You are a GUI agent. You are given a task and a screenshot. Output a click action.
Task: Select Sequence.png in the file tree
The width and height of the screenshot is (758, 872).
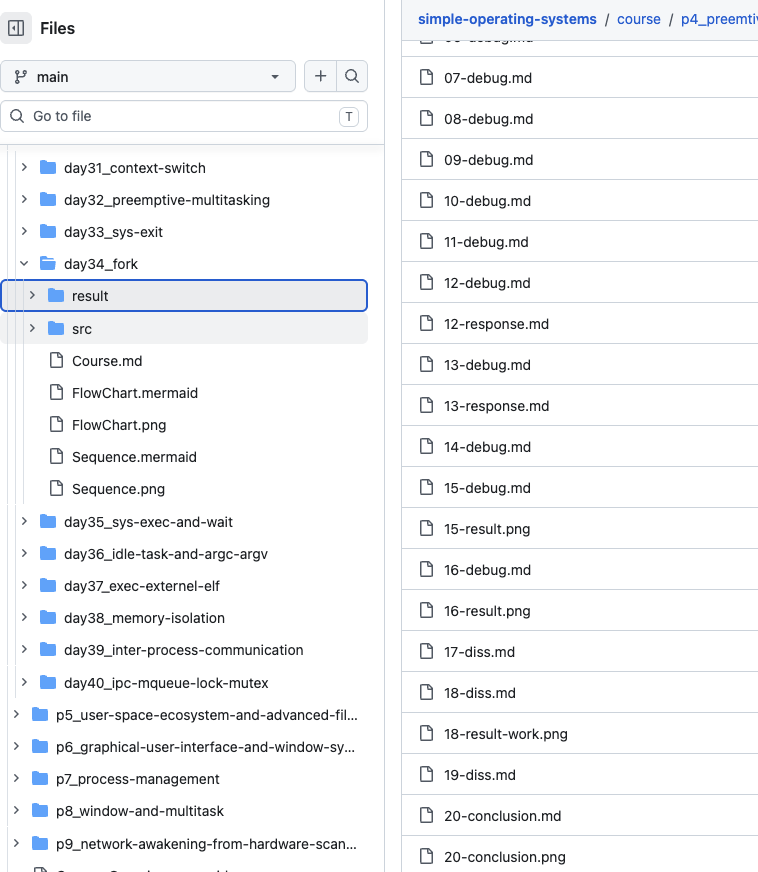point(118,489)
